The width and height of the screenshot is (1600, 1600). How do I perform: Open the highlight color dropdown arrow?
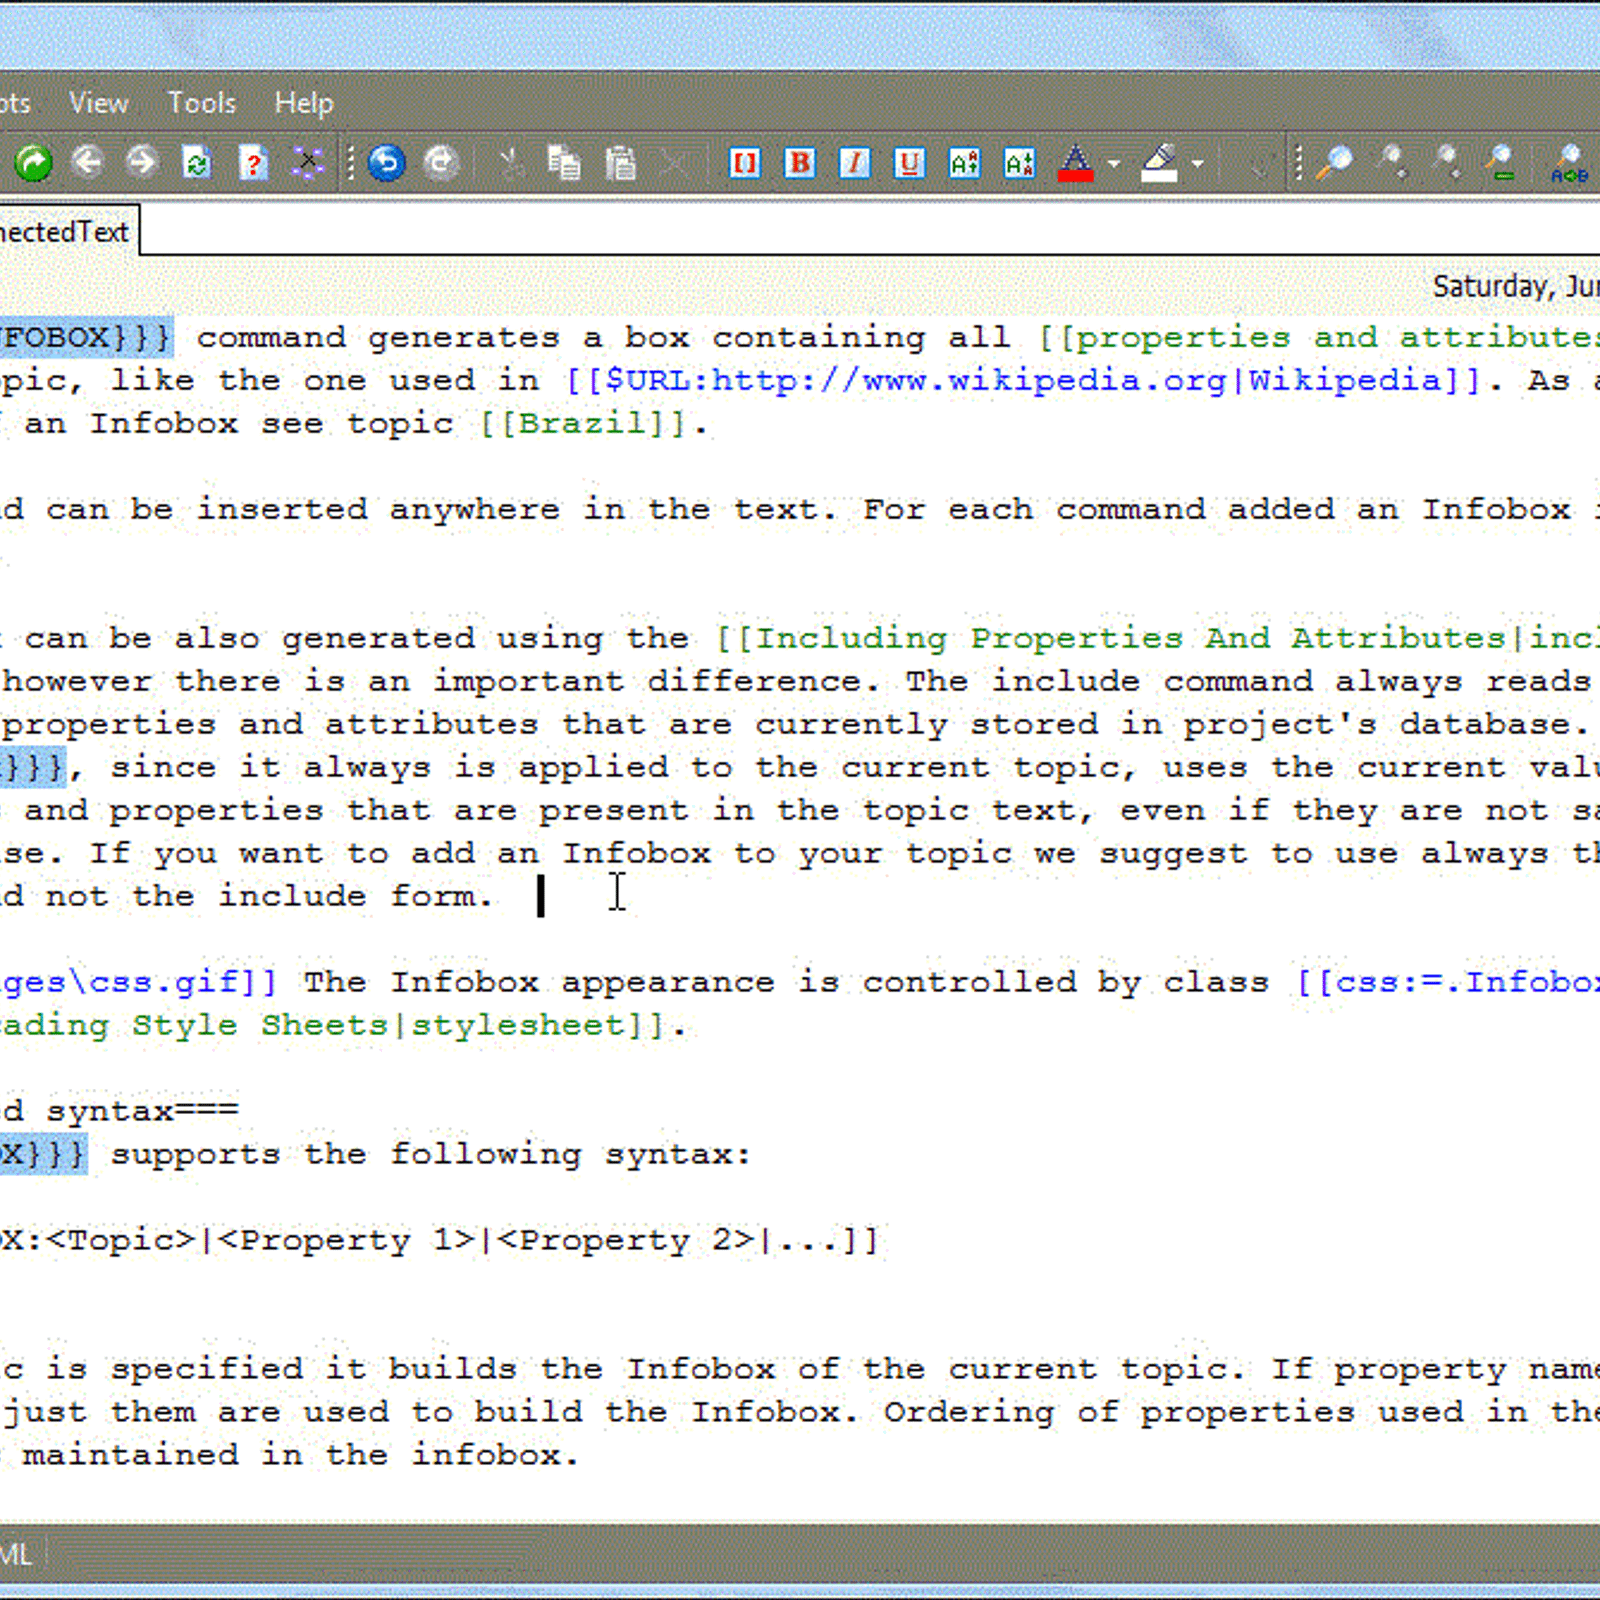click(1197, 163)
